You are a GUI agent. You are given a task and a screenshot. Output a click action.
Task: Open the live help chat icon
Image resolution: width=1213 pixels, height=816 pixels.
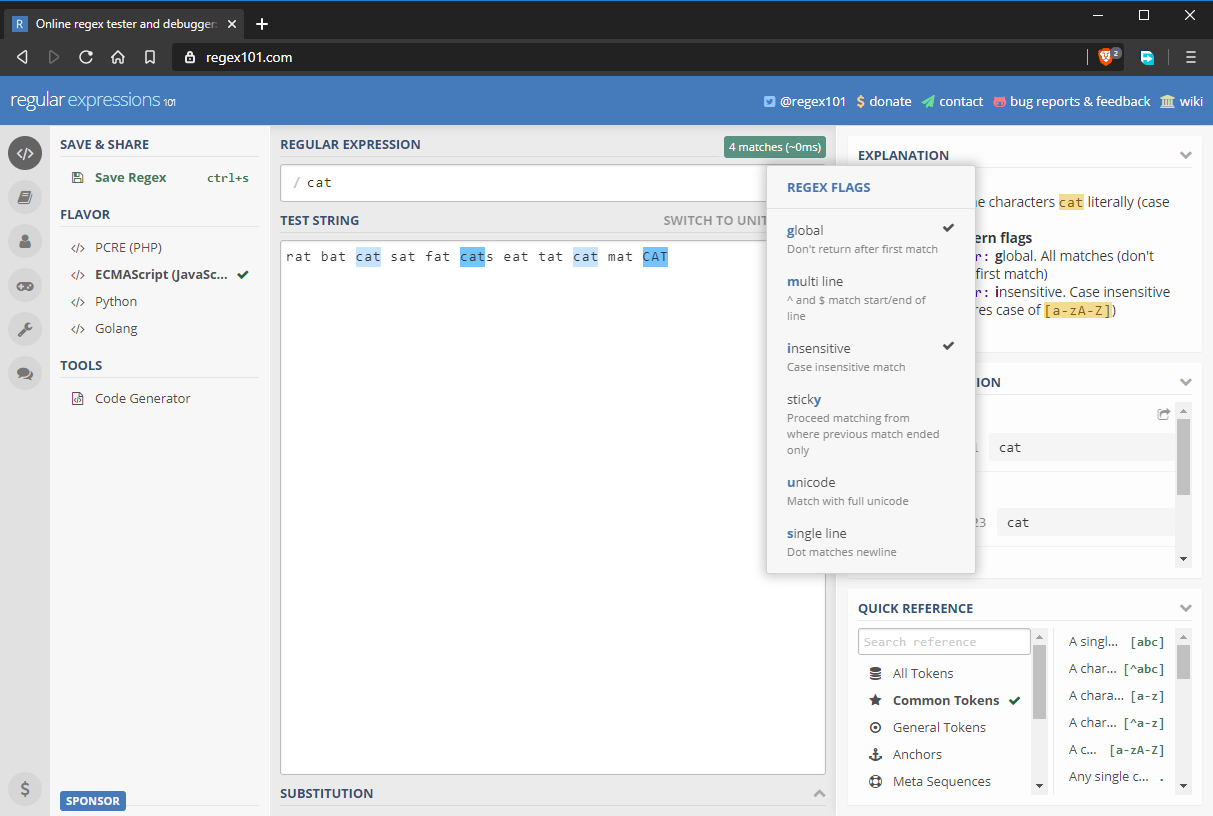tap(25, 374)
